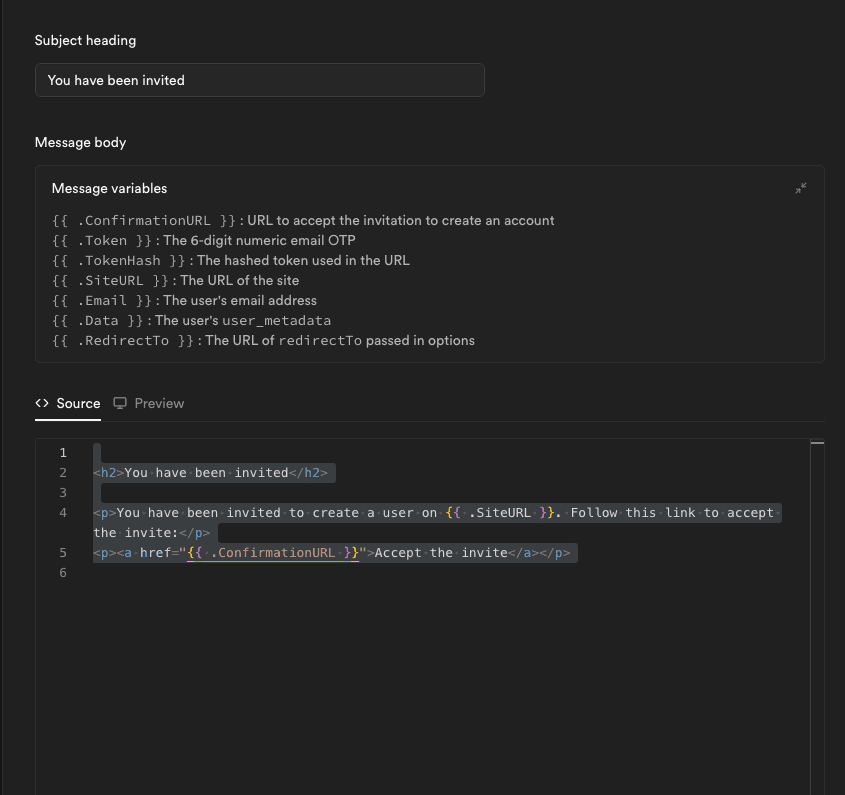Switch to the Preview tab
Image resolution: width=845 pixels, height=795 pixels.
pos(149,403)
